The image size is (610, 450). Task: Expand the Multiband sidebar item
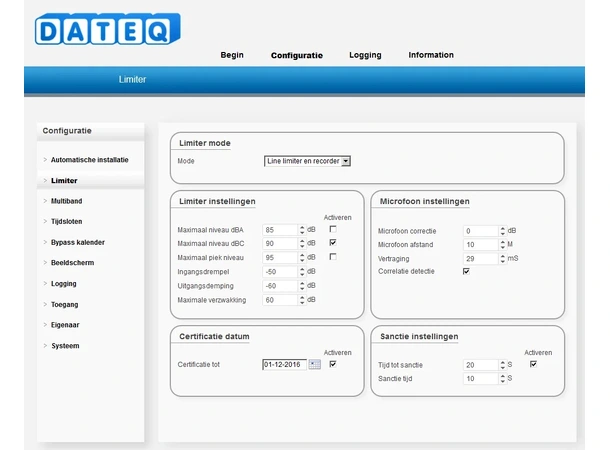(x=66, y=201)
